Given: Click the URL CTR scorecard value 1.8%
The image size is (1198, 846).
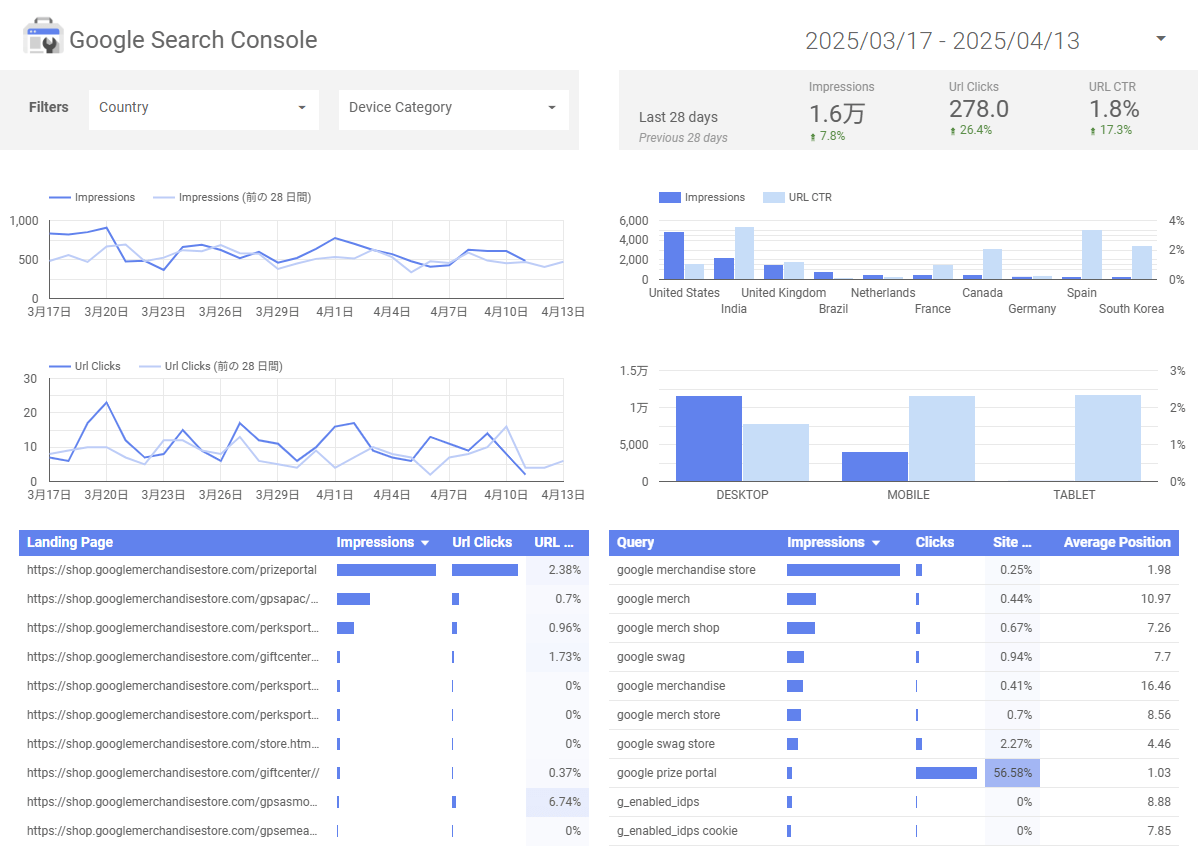Looking at the screenshot, I should [x=1114, y=109].
